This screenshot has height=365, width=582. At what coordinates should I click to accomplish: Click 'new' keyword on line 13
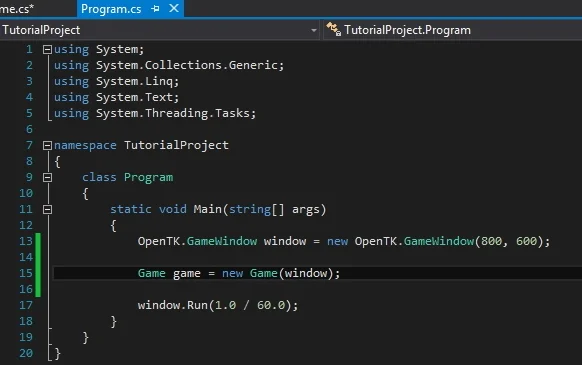pyautogui.click(x=337, y=242)
